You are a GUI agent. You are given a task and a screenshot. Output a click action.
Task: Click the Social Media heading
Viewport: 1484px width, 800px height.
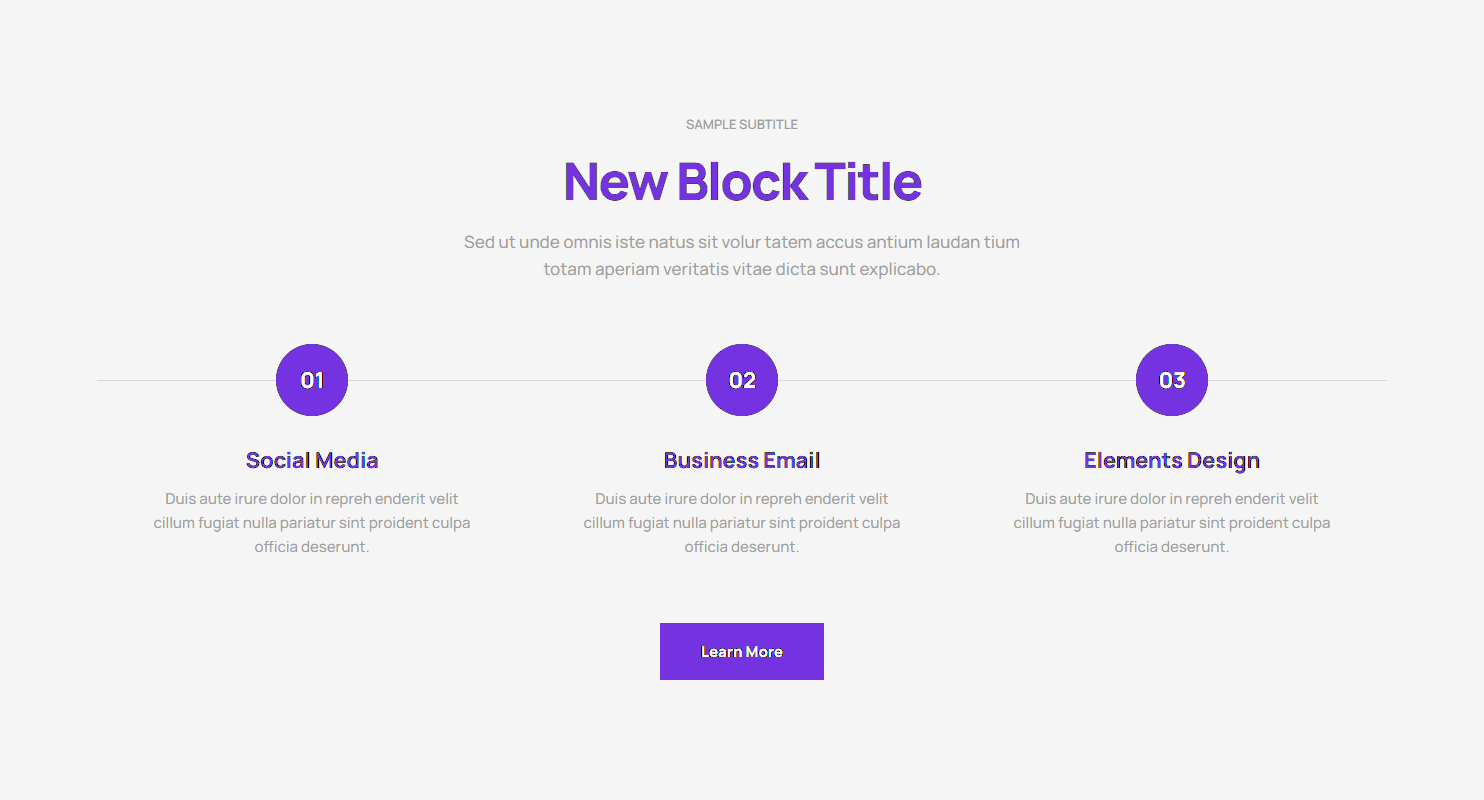pyautogui.click(x=312, y=460)
